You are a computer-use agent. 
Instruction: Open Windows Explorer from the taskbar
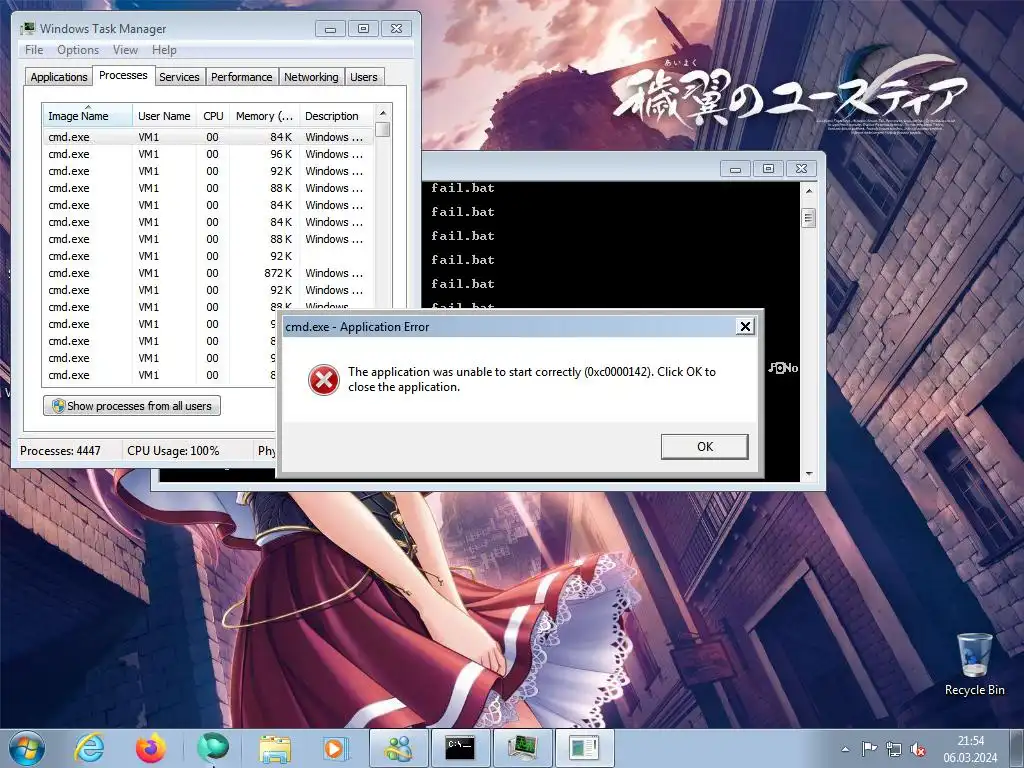coord(275,748)
